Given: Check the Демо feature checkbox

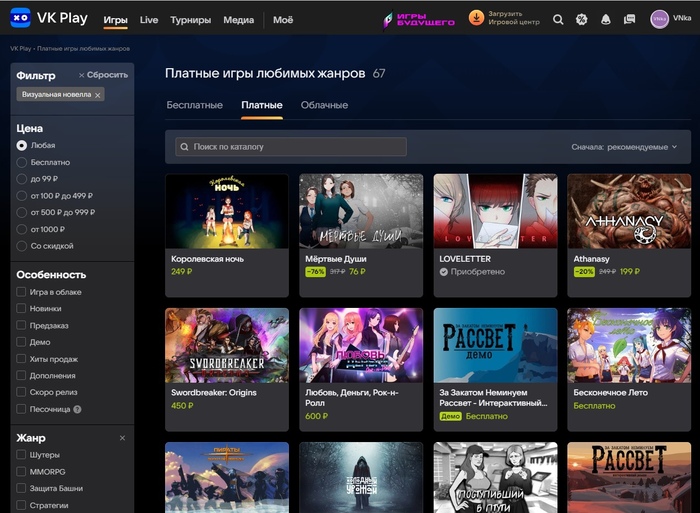Looking at the screenshot, I should pos(21,342).
